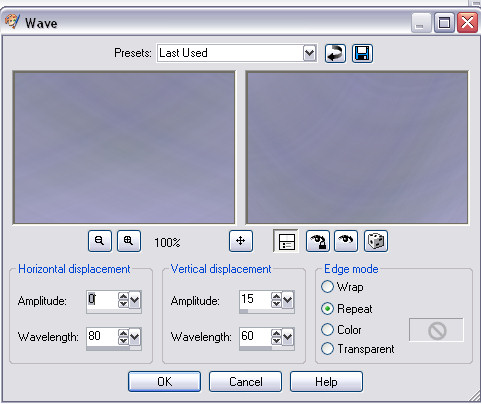Click the navigate preview crosshair icon

(241, 241)
